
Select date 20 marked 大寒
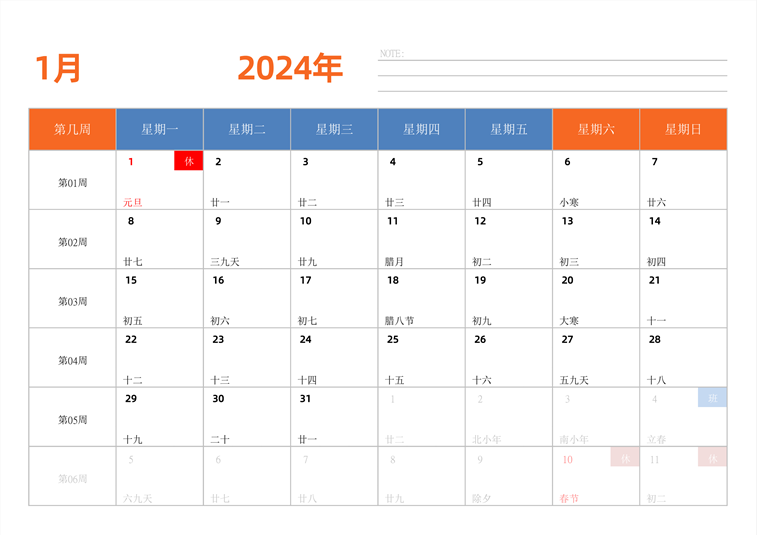[567, 281]
